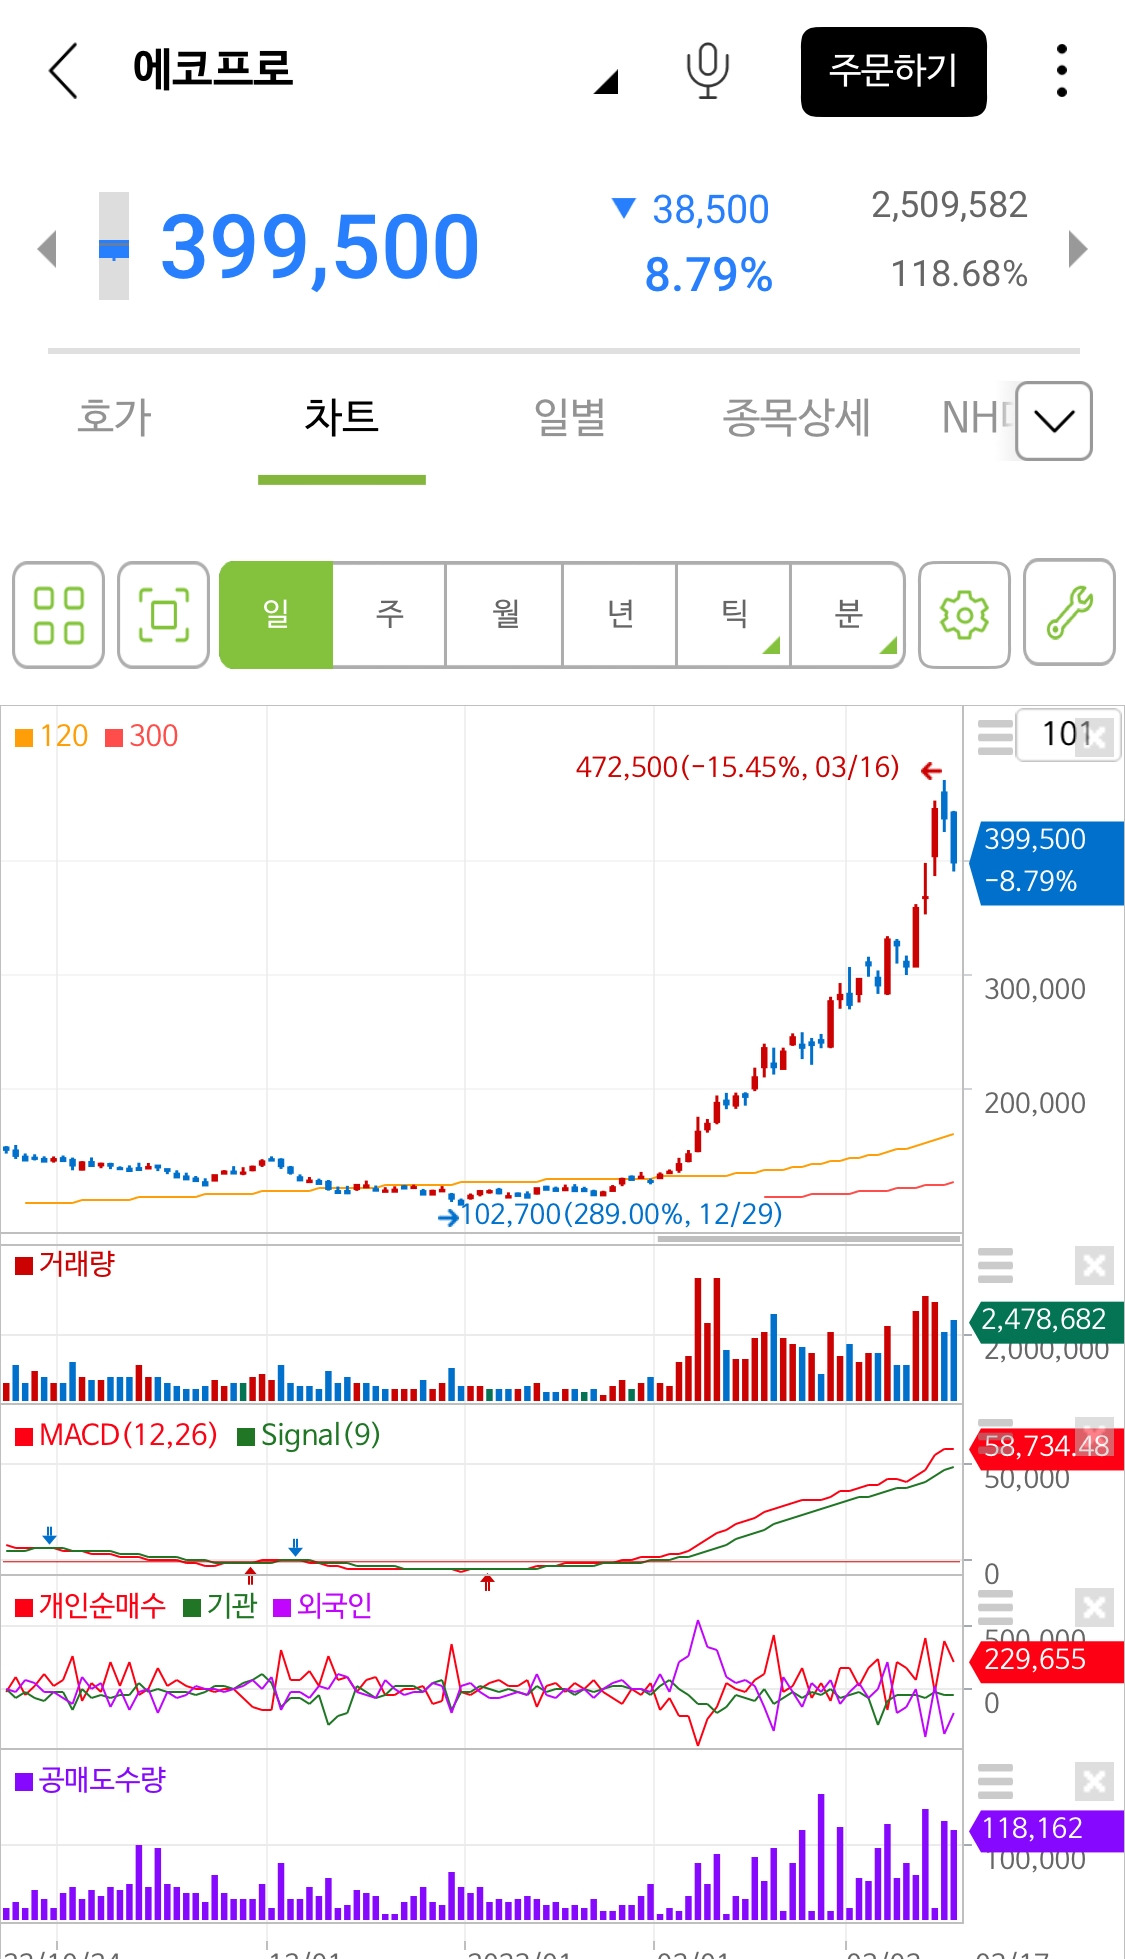Tap the 외국인 legend
Image resolution: width=1125 pixels, height=1959 pixels.
tap(322, 1606)
